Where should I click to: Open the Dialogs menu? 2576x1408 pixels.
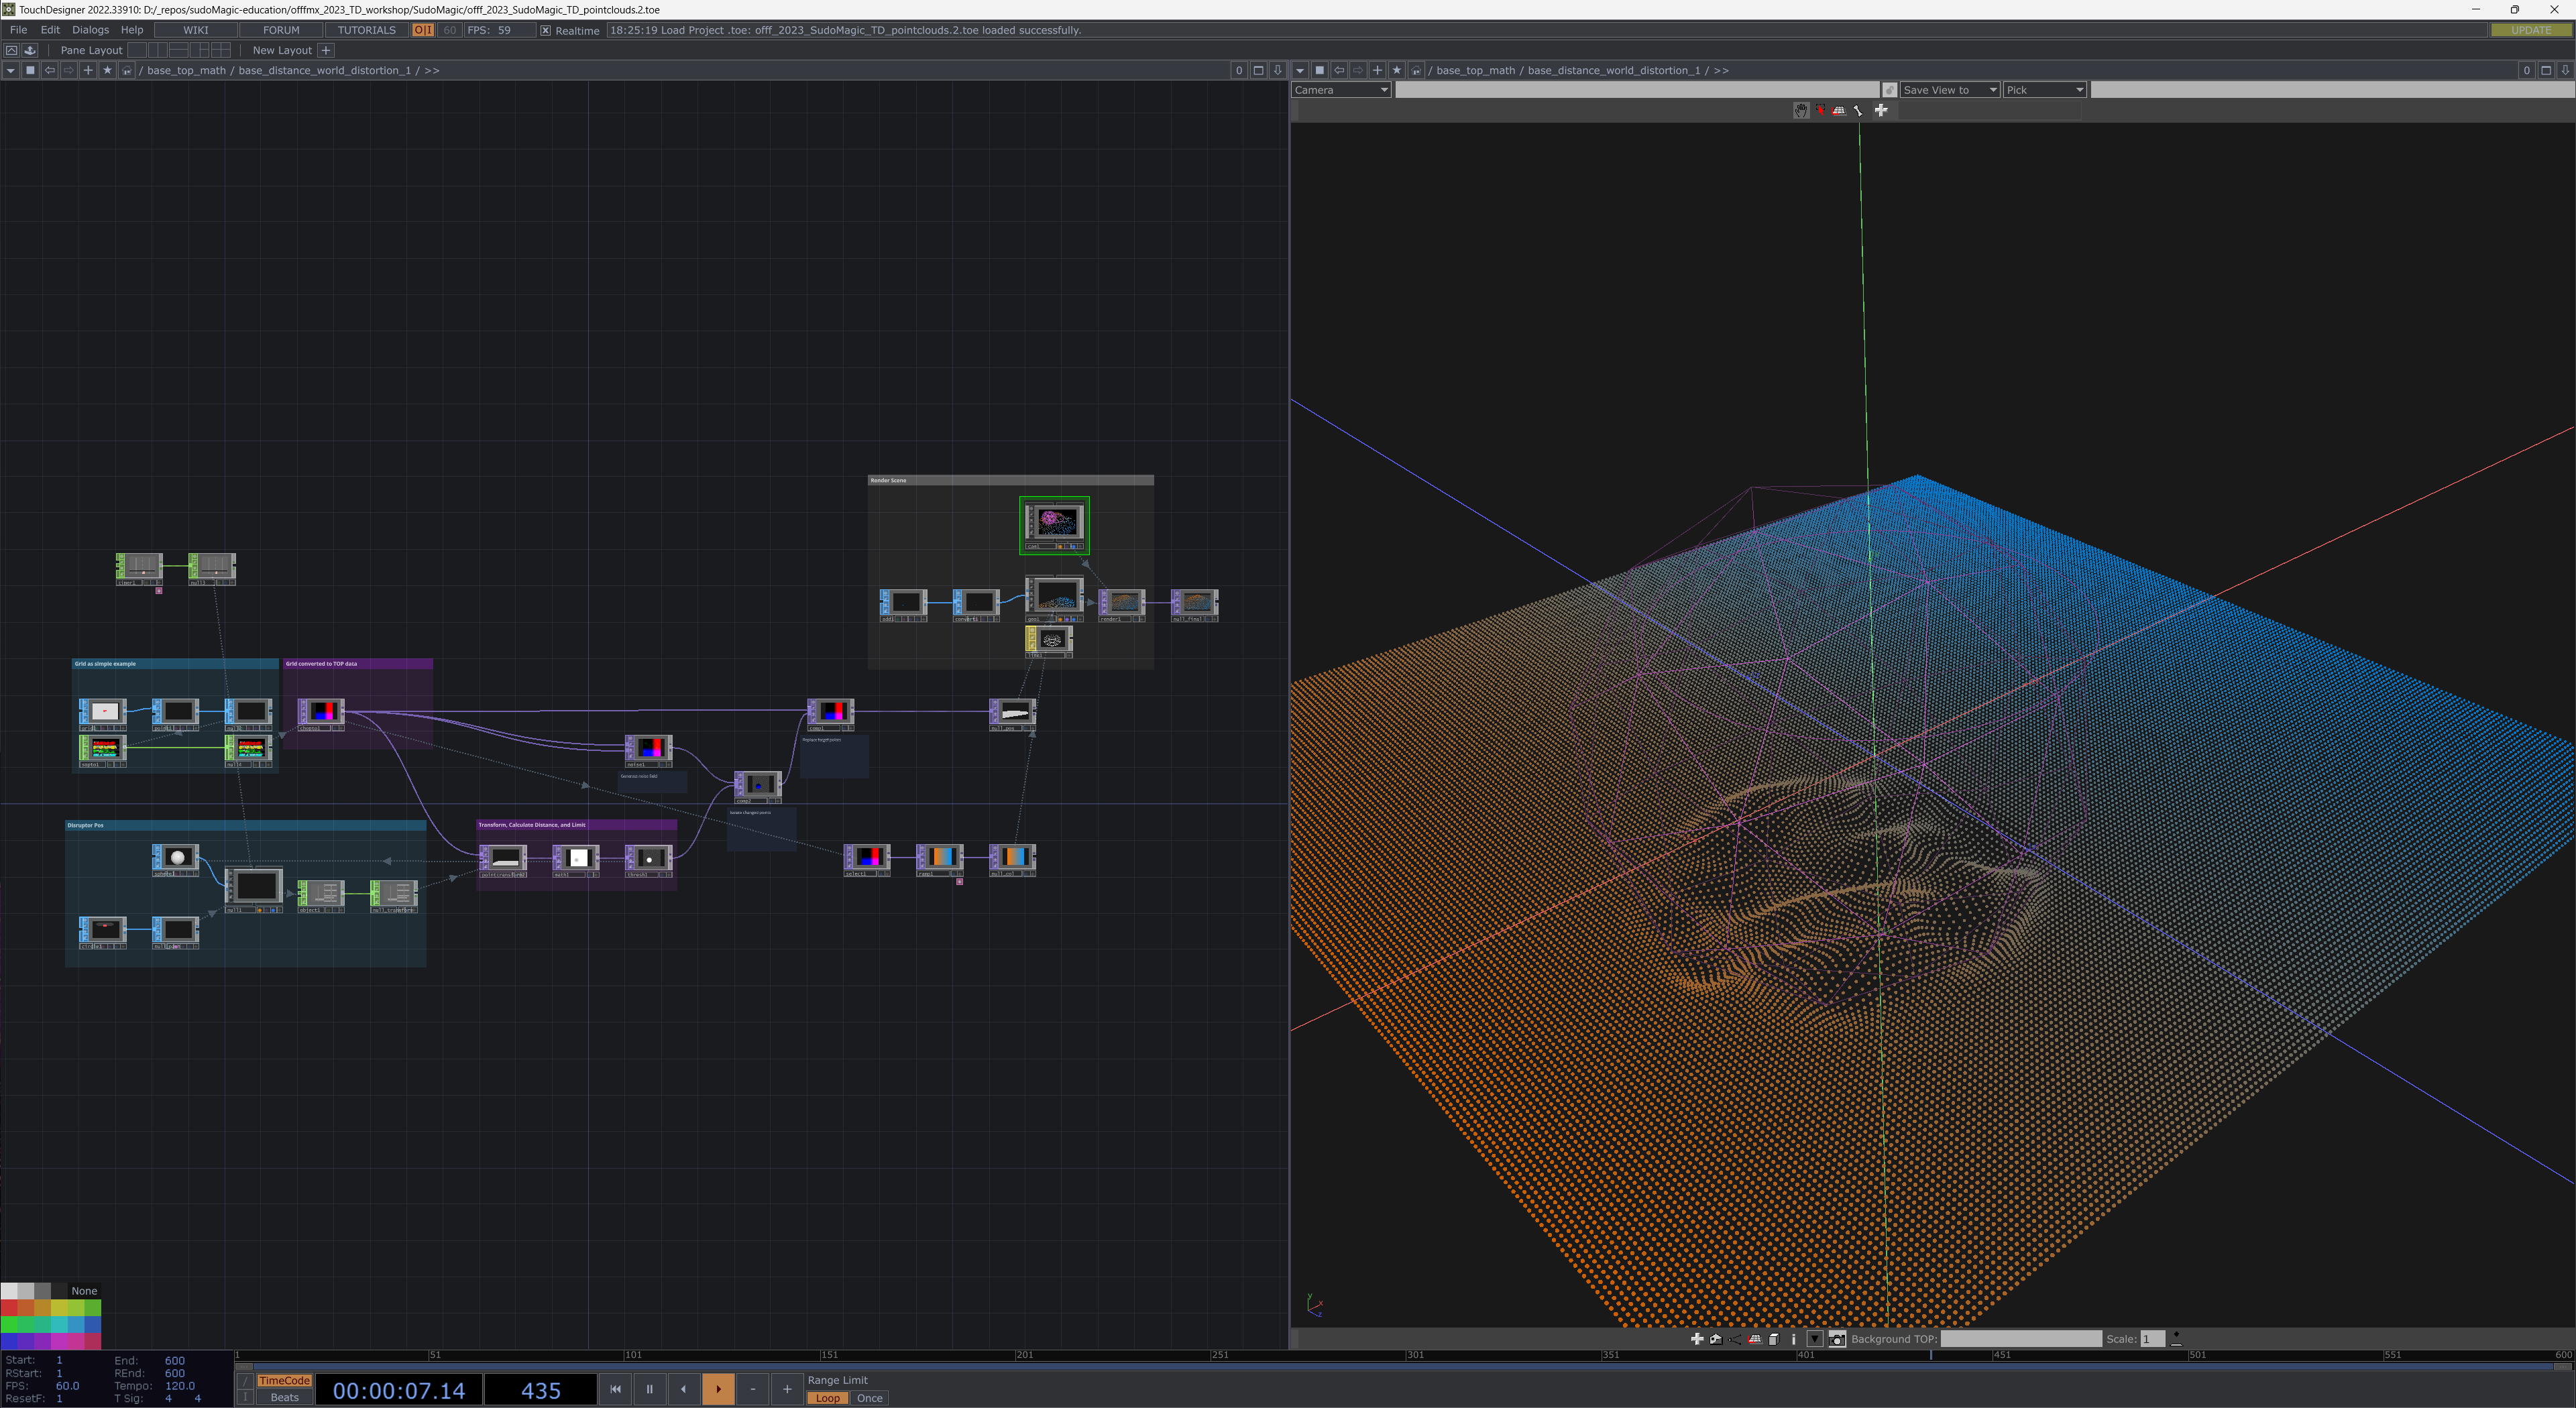(90, 30)
